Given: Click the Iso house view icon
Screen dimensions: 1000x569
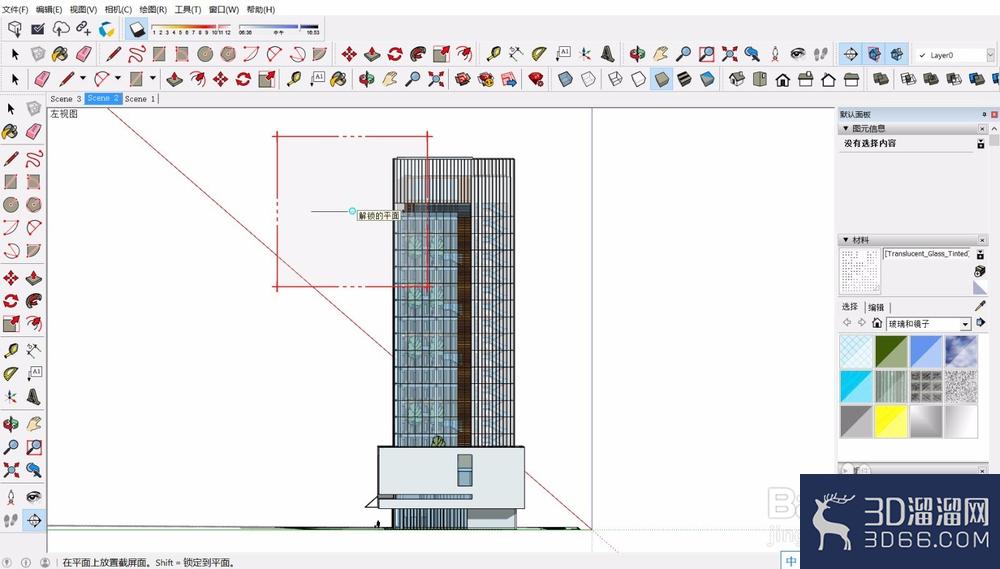Looking at the screenshot, I should 737,80.
